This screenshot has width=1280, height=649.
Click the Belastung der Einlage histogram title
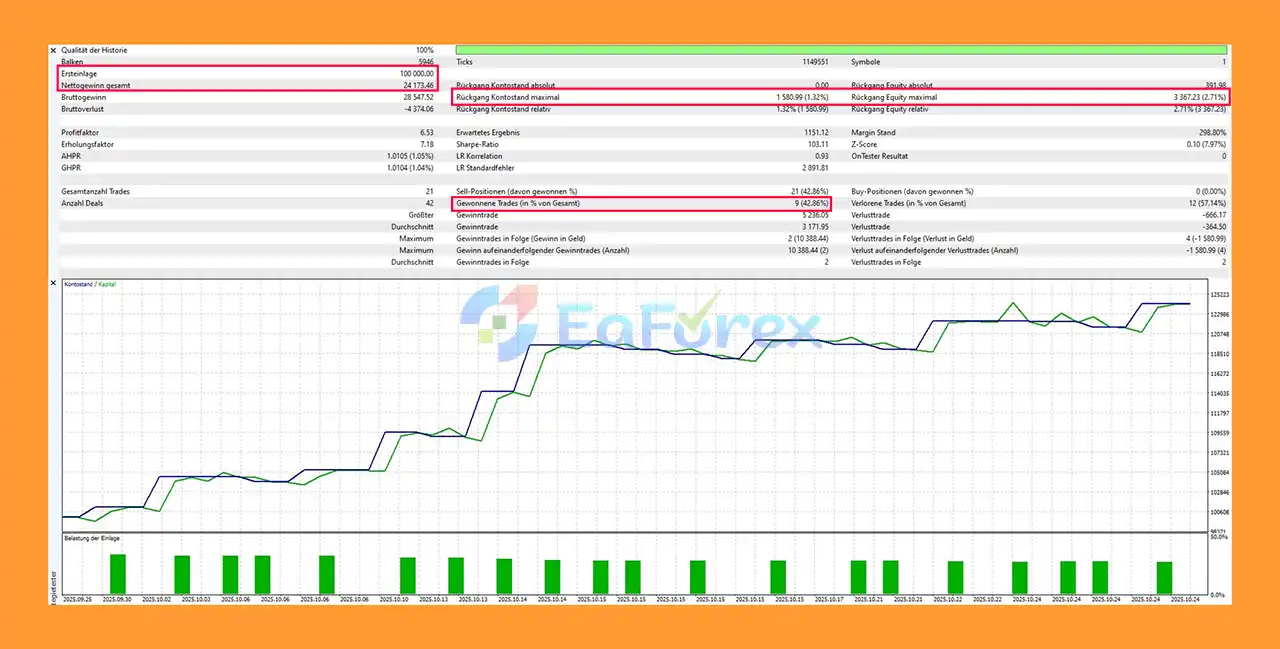pos(92,538)
